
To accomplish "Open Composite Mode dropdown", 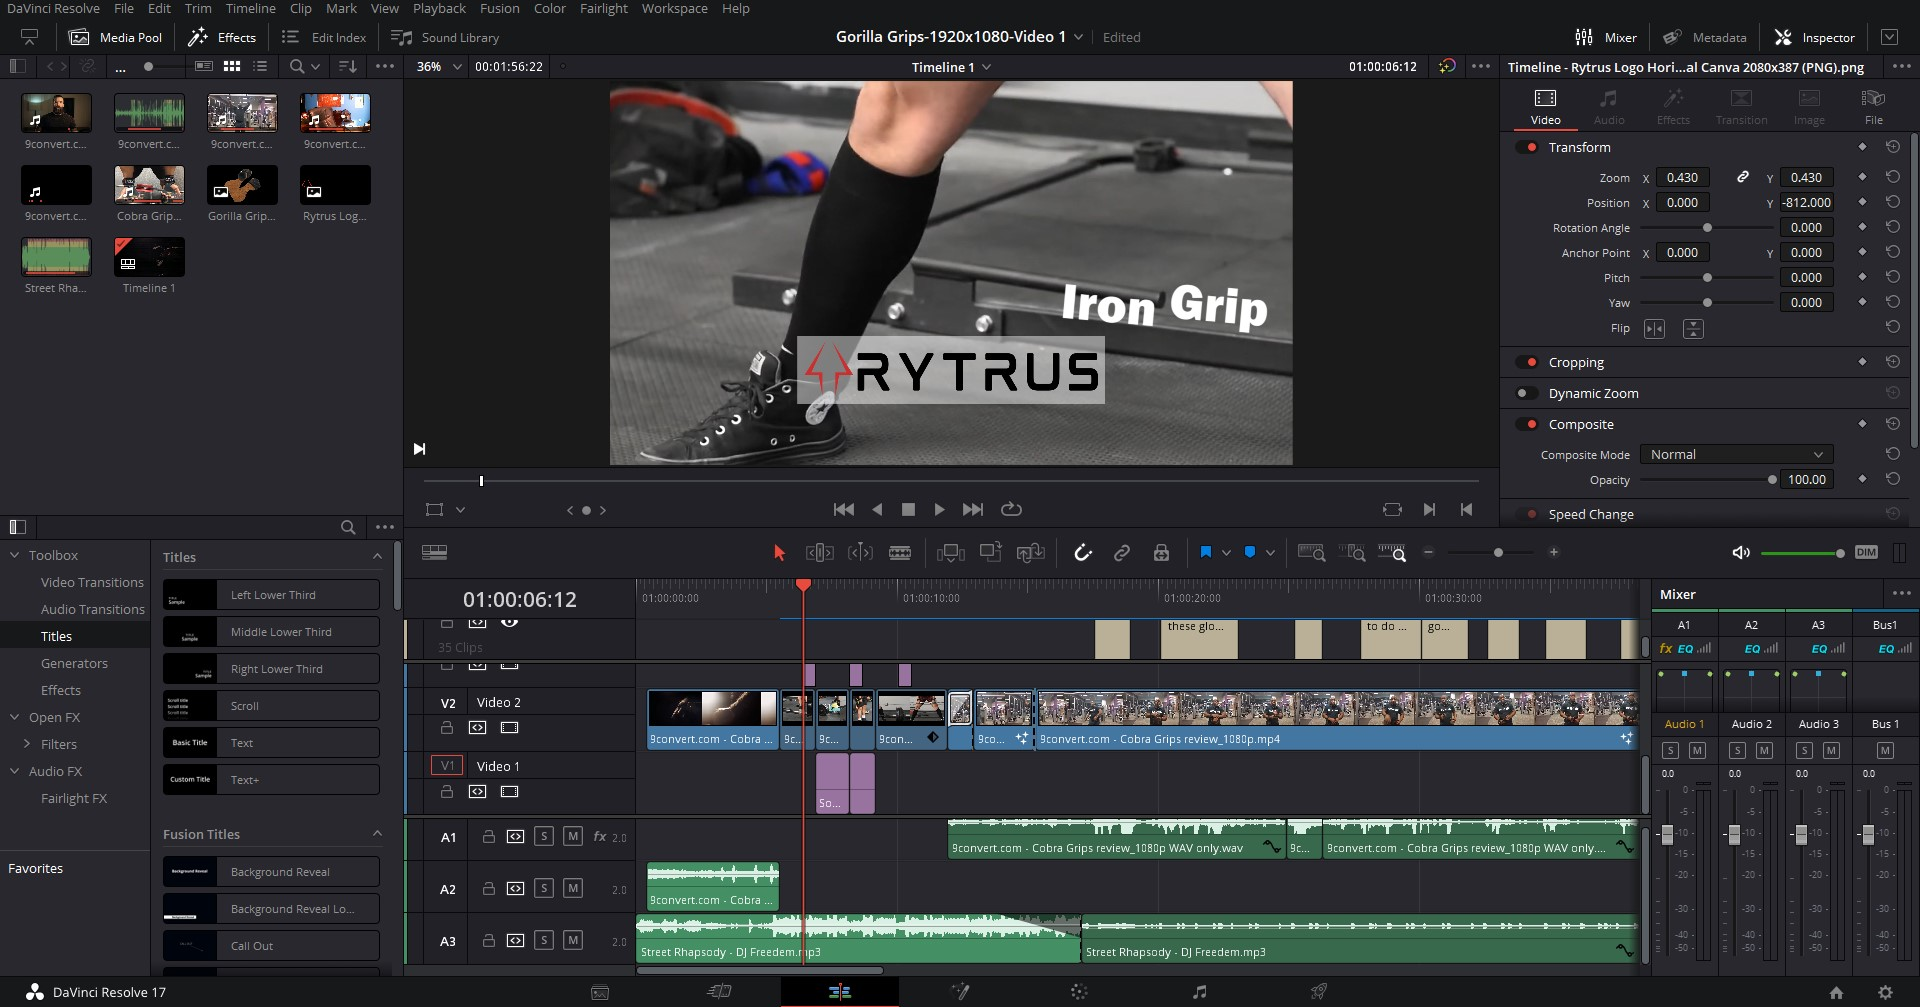I will coord(1736,454).
